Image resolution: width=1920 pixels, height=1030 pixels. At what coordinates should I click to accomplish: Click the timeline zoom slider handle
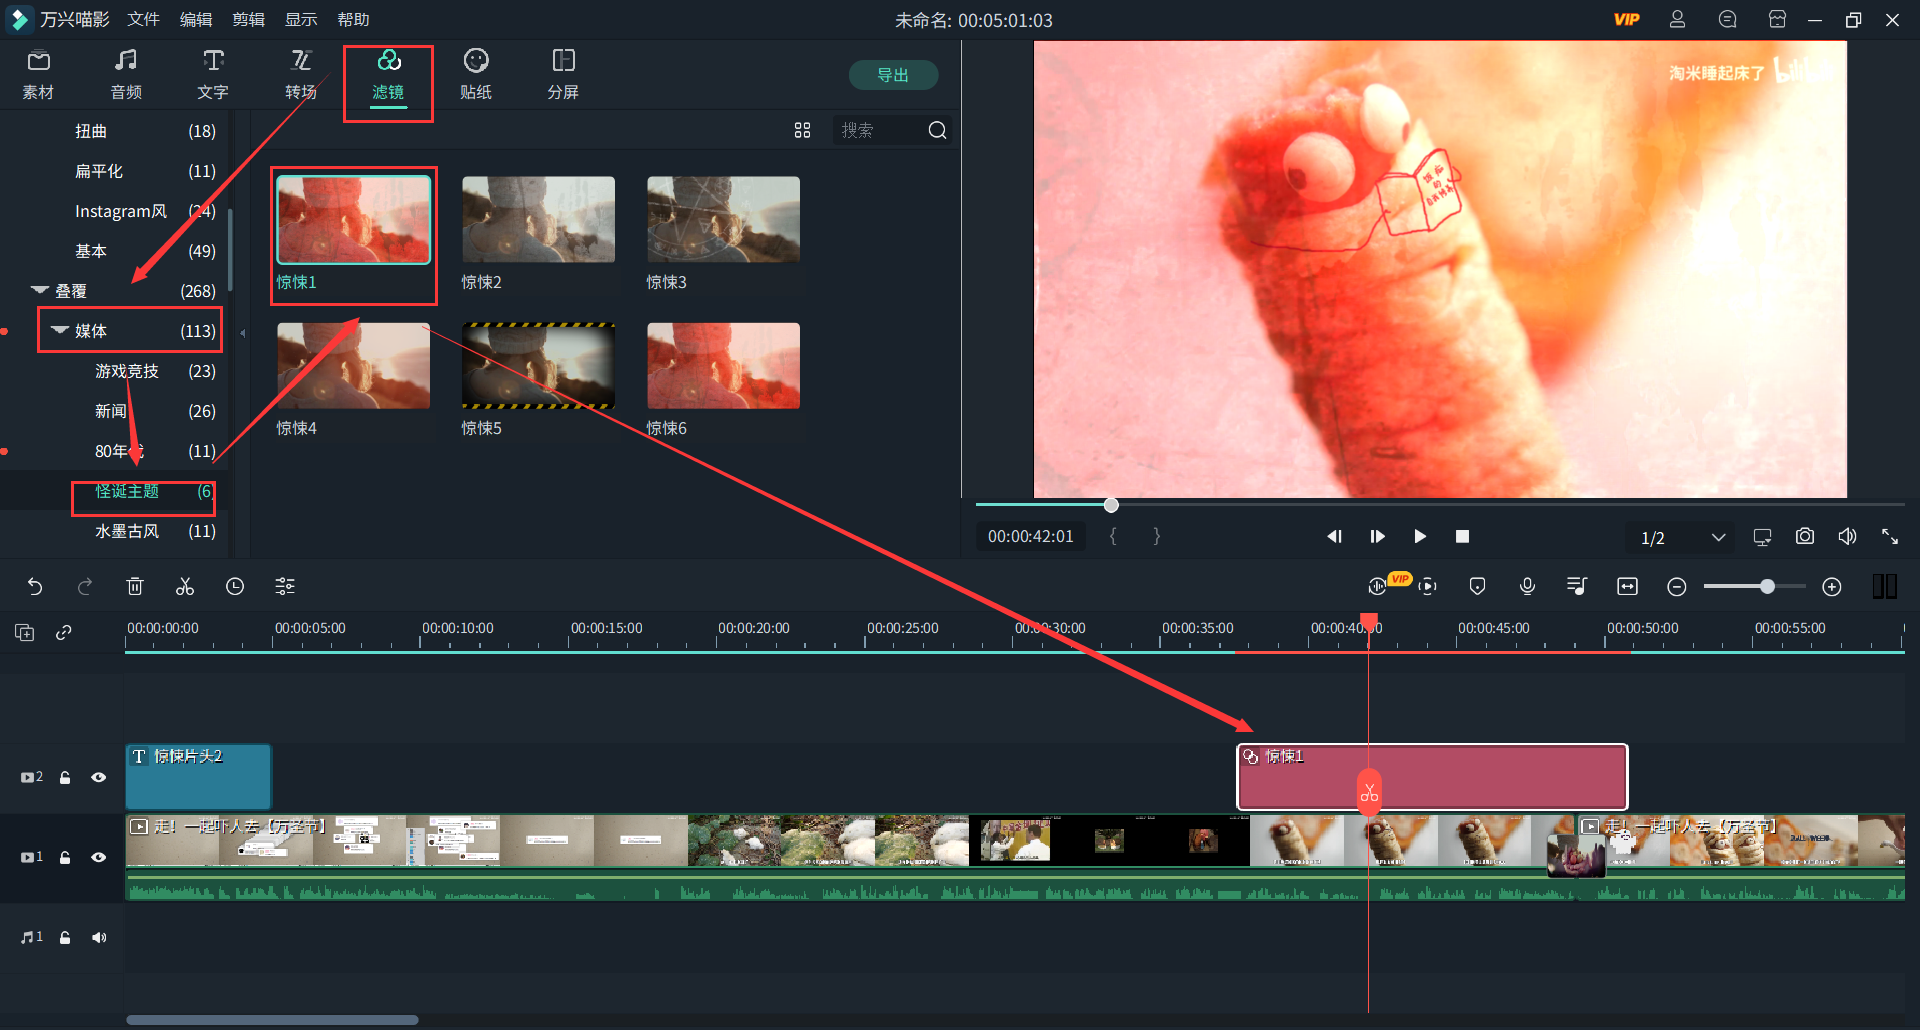pyautogui.click(x=1767, y=587)
